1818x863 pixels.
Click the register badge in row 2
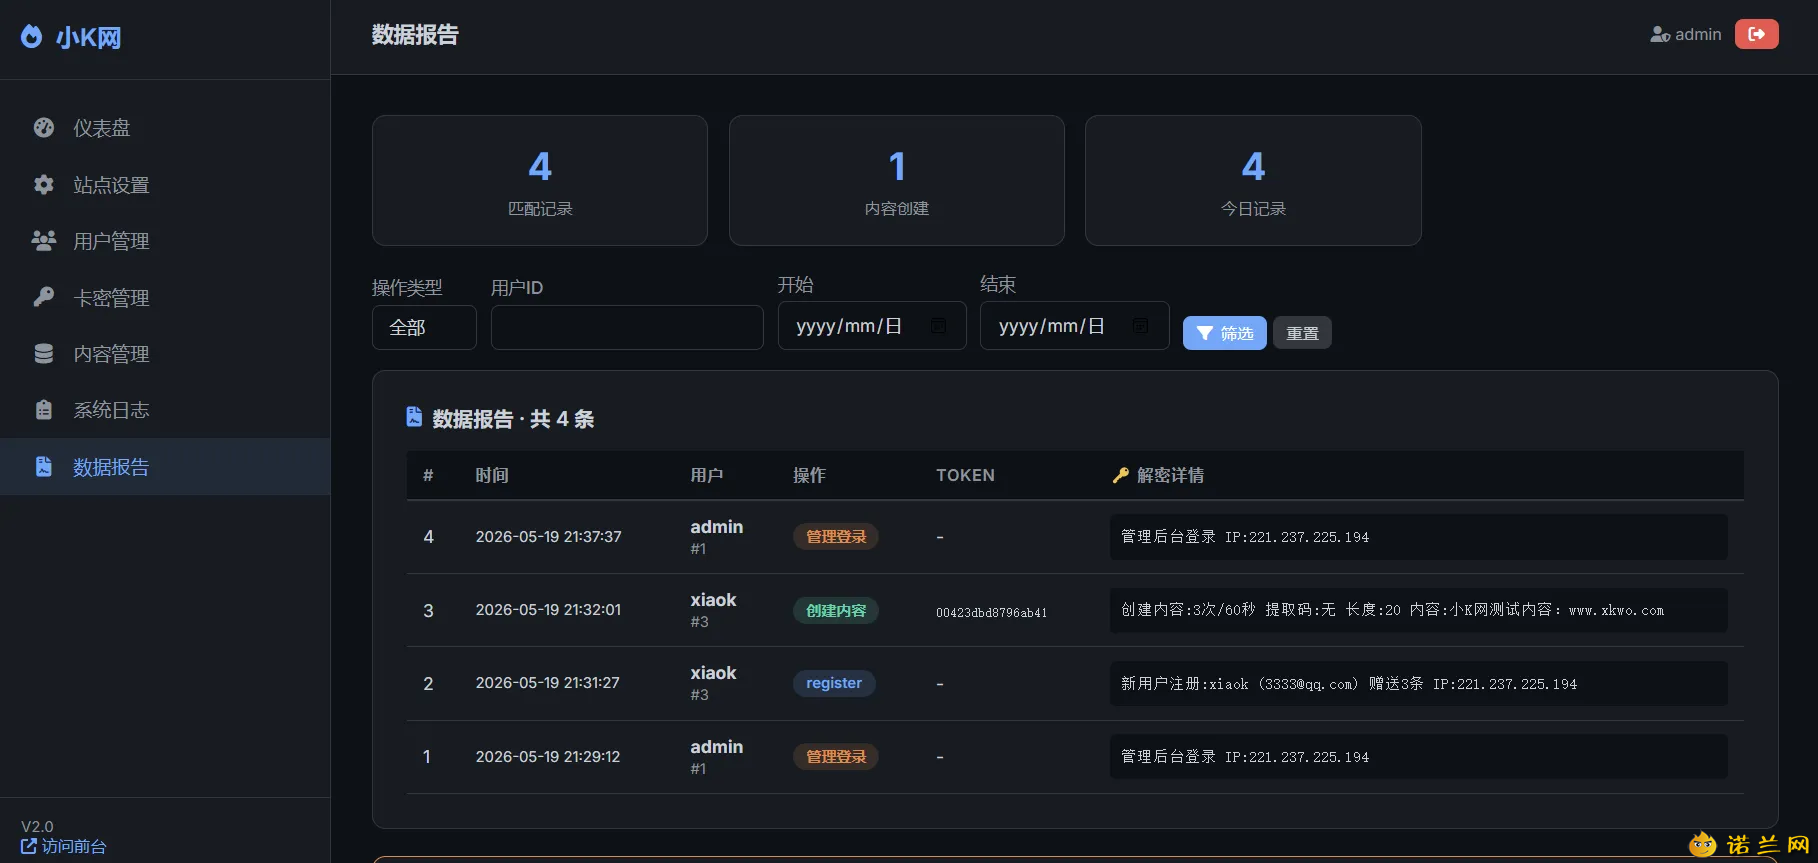point(834,683)
